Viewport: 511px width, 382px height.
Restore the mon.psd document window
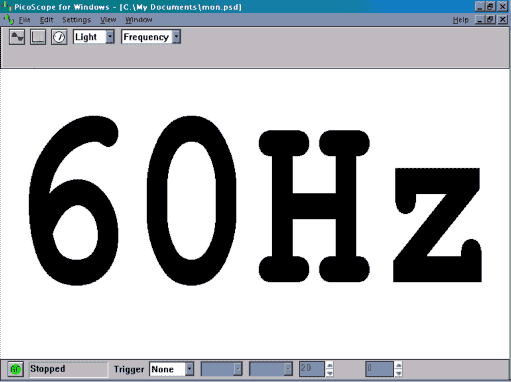click(490, 20)
